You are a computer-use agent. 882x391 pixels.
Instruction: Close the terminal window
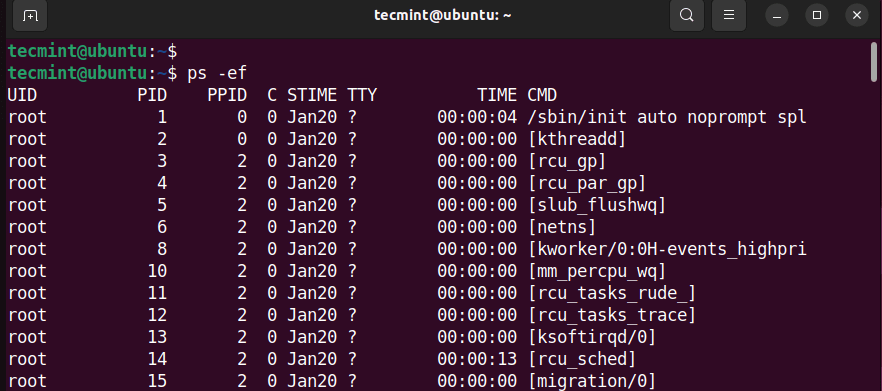pos(857,15)
